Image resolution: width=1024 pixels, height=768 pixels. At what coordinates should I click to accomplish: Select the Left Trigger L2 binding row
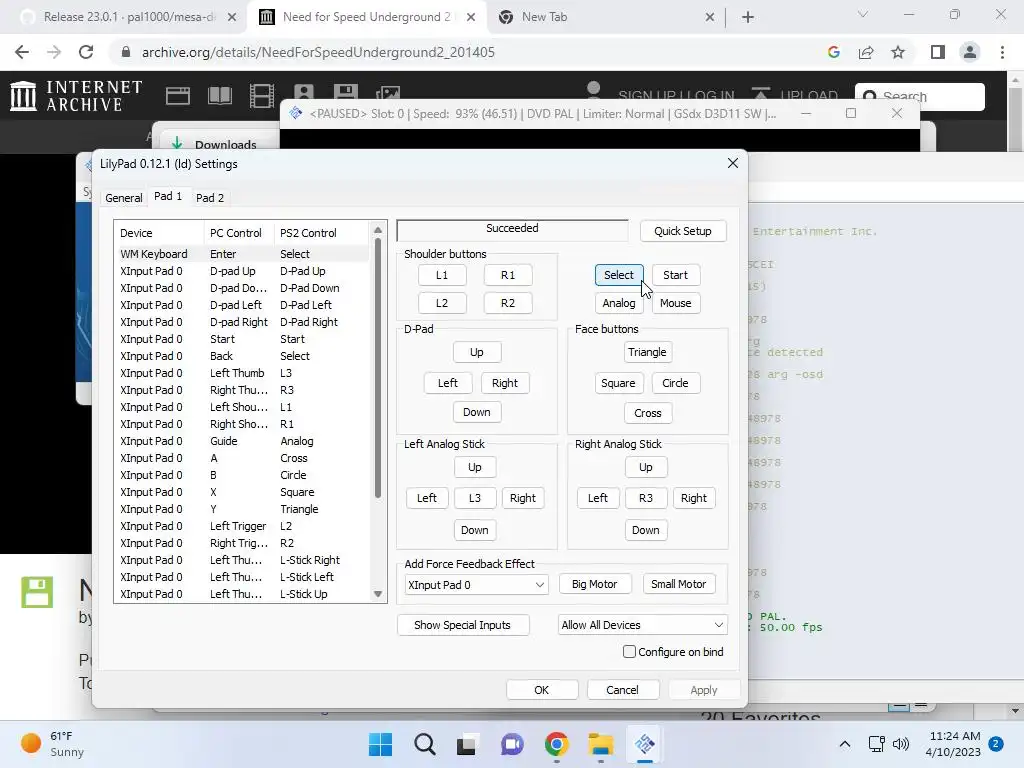click(x=242, y=526)
